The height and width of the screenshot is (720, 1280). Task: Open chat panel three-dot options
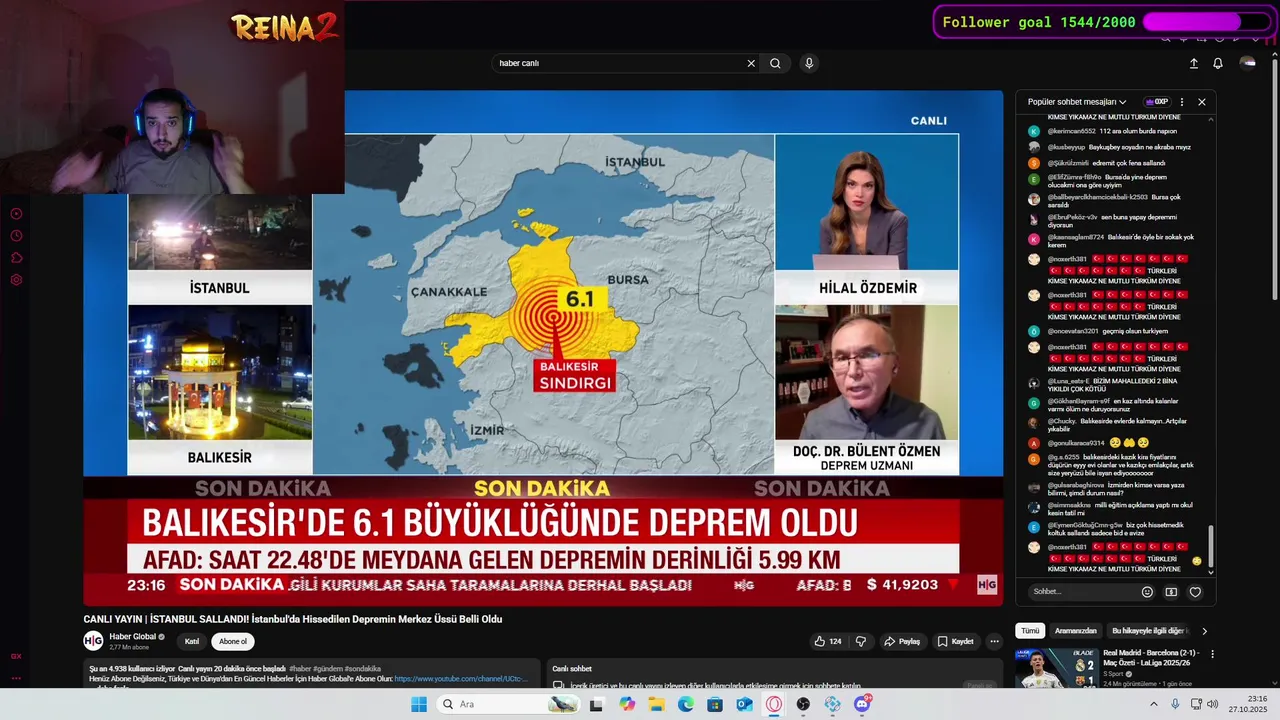(x=1182, y=102)
